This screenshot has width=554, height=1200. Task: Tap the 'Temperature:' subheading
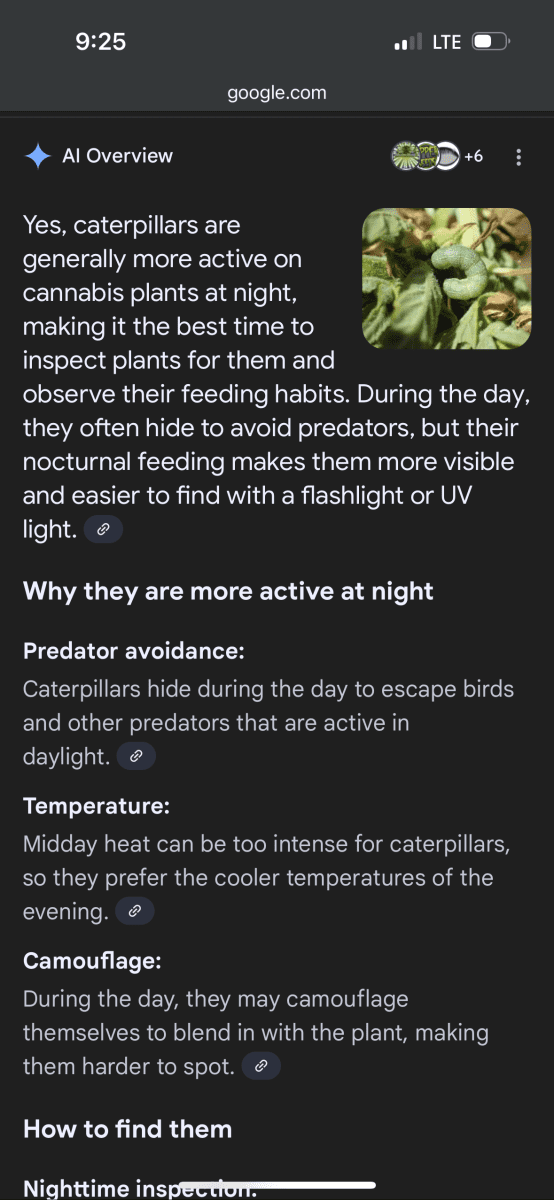(96, 807)
